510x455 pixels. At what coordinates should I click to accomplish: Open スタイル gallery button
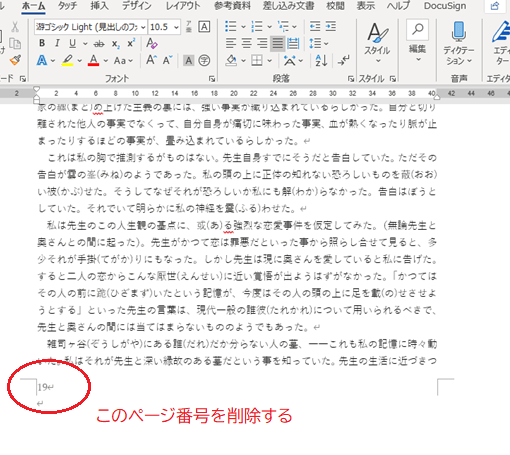coord(377,42)
